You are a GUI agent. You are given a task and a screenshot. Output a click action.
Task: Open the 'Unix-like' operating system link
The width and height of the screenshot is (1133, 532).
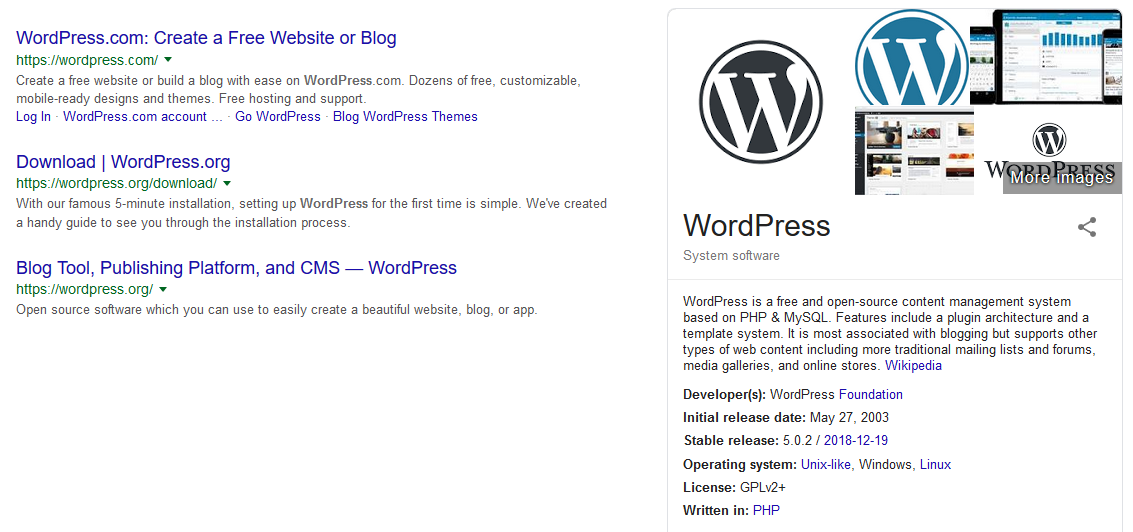point(826,465)
